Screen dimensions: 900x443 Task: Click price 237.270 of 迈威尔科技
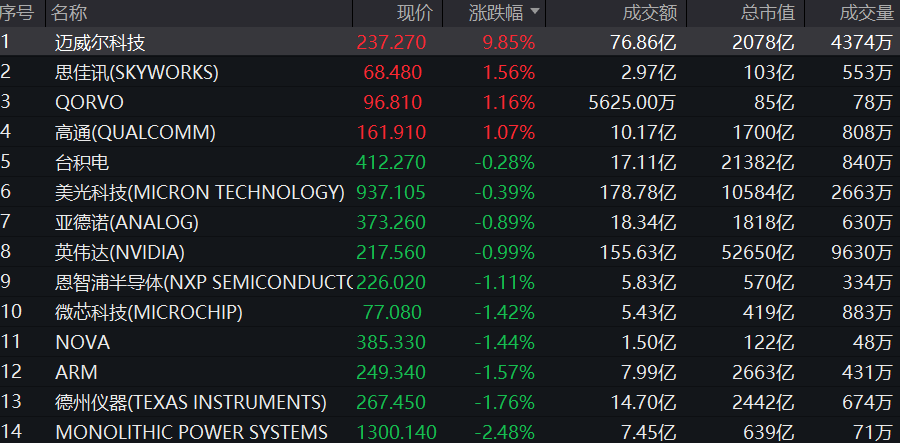pos(391,42)
